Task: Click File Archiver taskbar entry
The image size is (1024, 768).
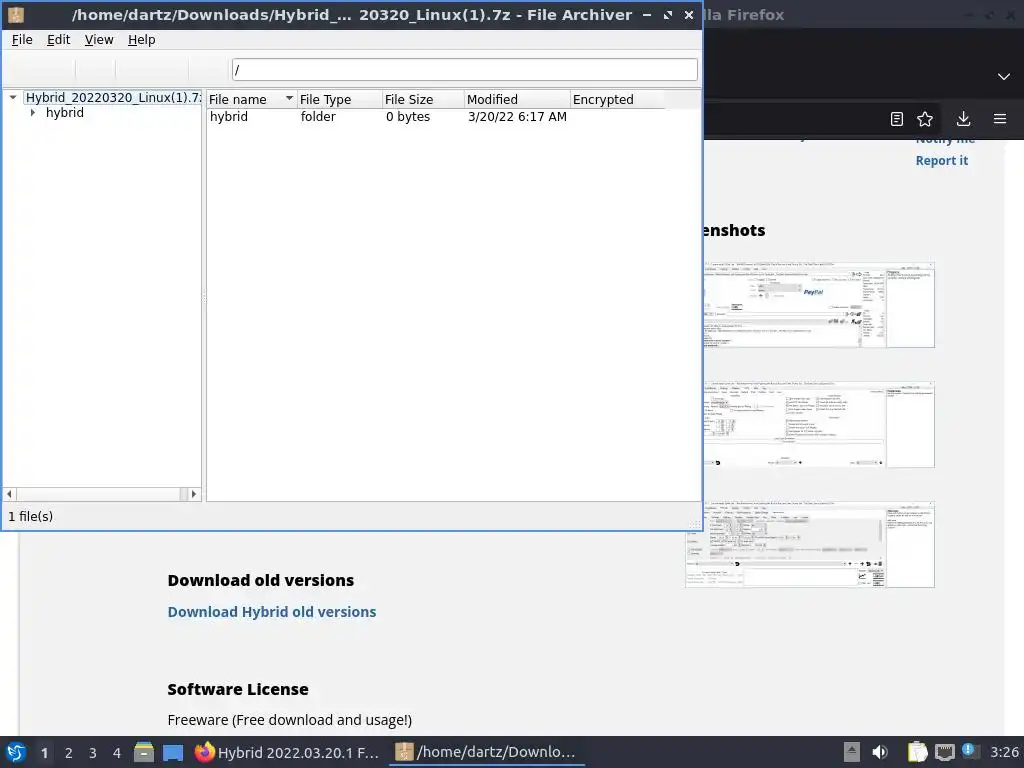Action: (x=487, y=752)
